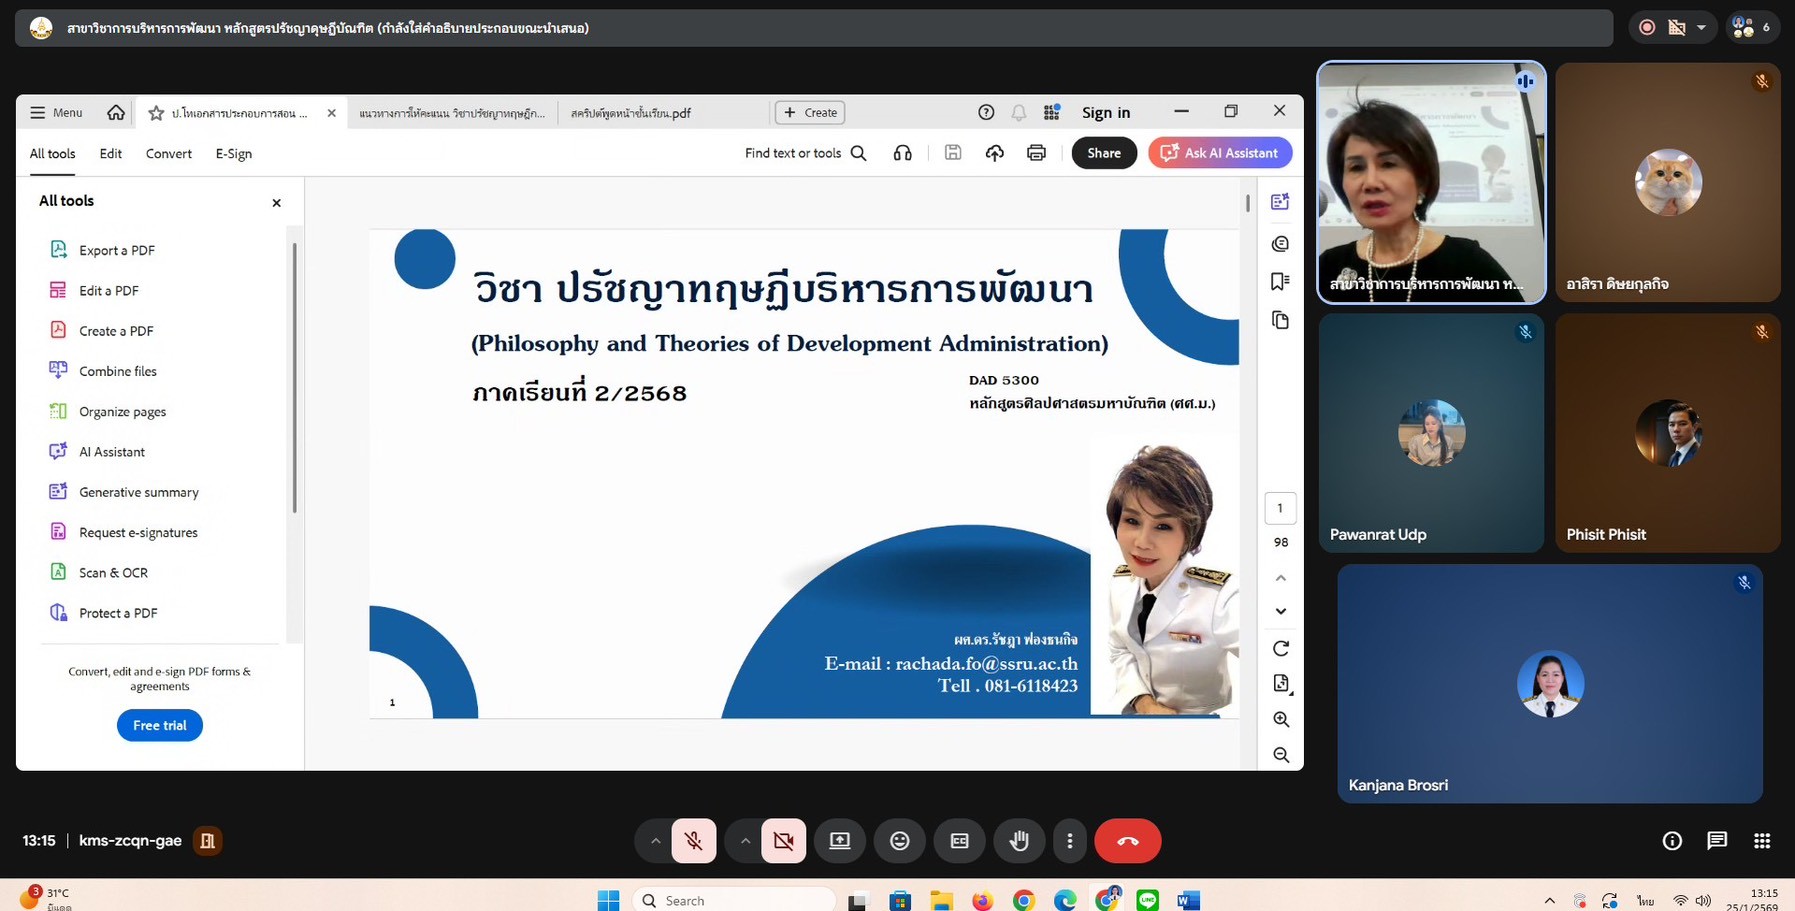Expand microphone audio settings chevron
The image size is (1795, 911).
tap(655, 841)
